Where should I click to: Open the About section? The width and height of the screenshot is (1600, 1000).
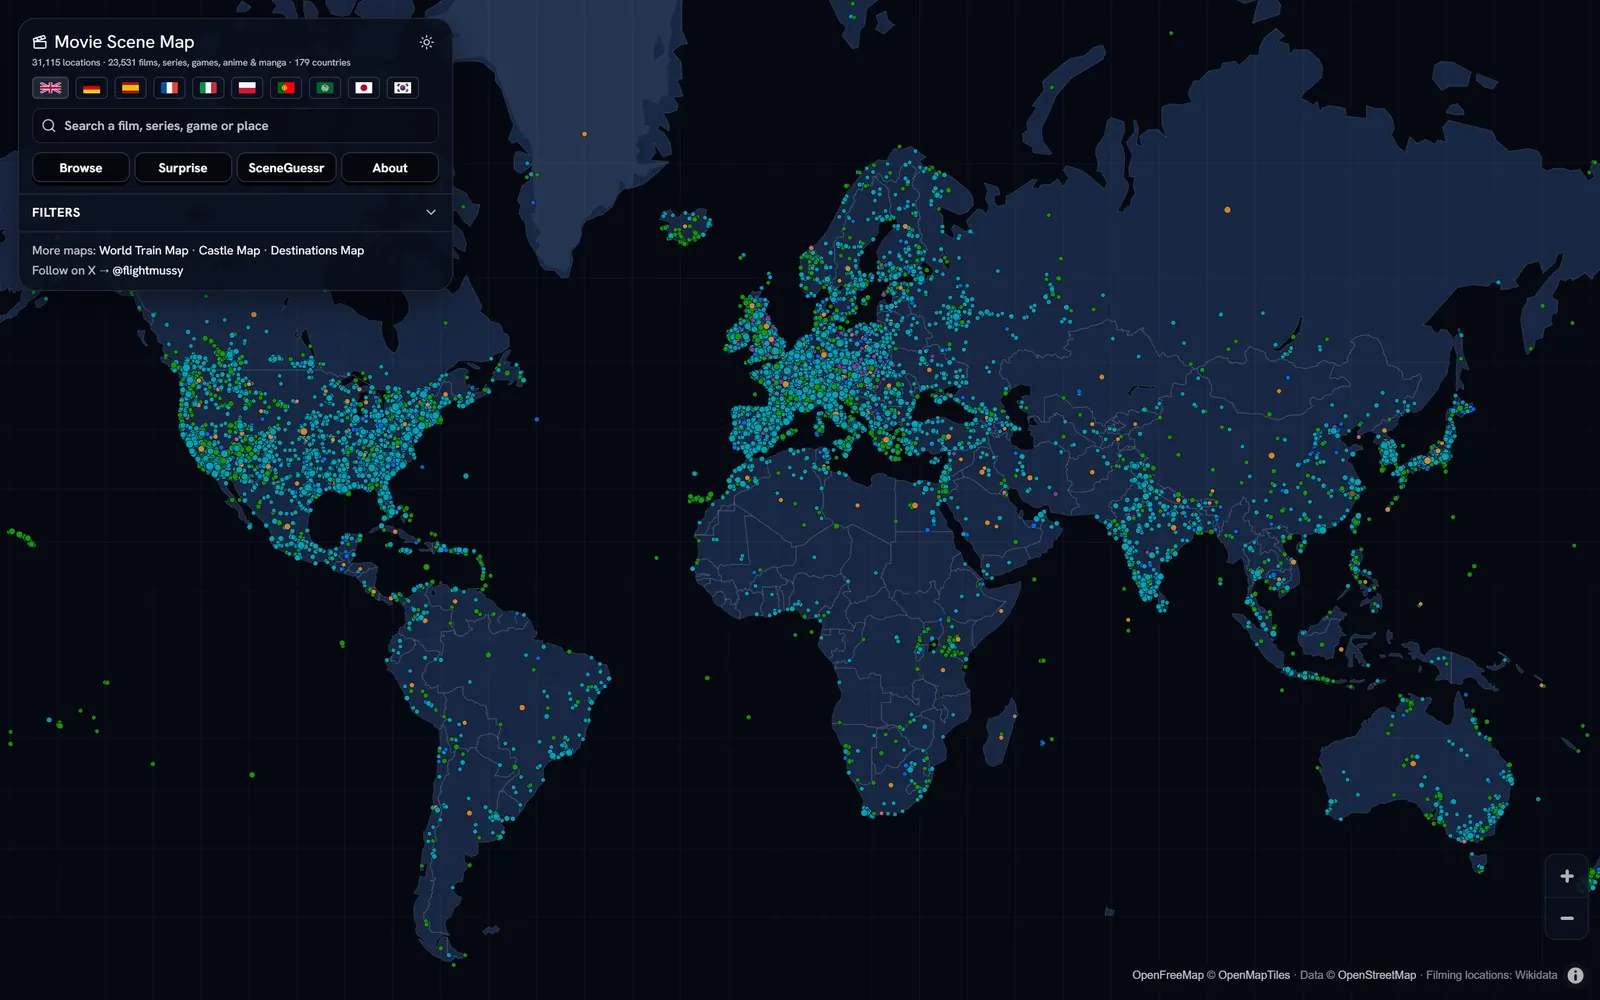click(x=390, y=168)
